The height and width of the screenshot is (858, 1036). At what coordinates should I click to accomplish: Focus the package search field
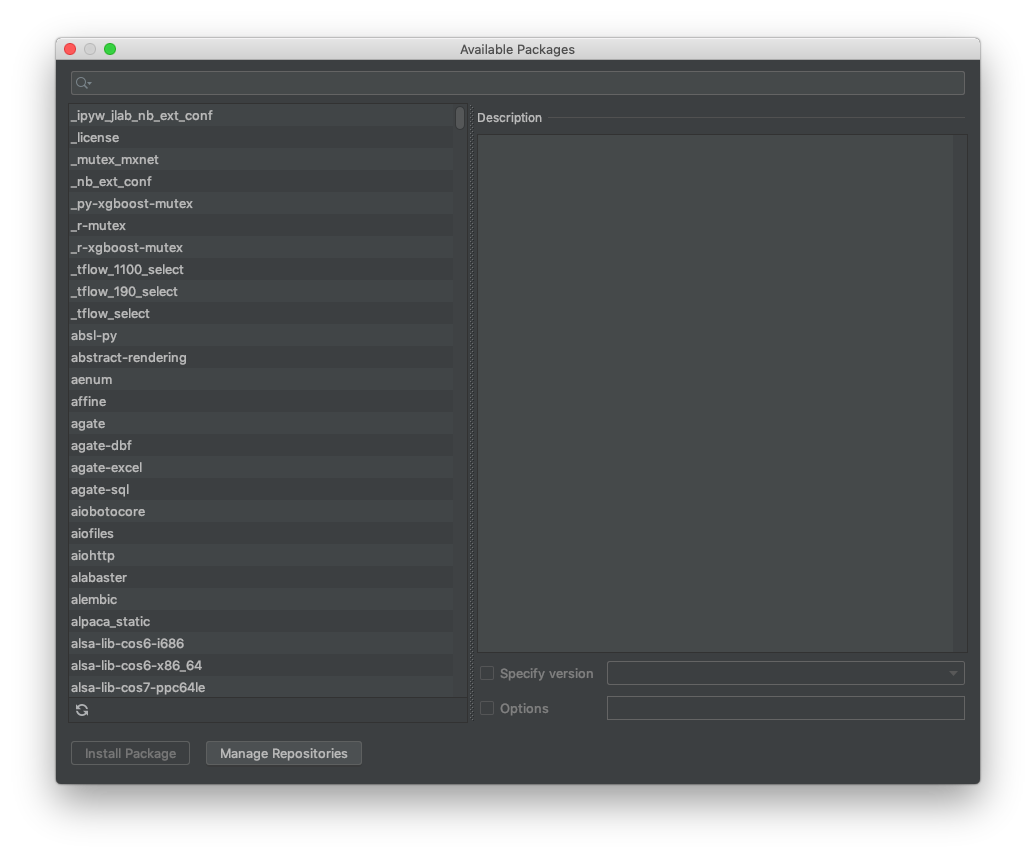[517, 83]
